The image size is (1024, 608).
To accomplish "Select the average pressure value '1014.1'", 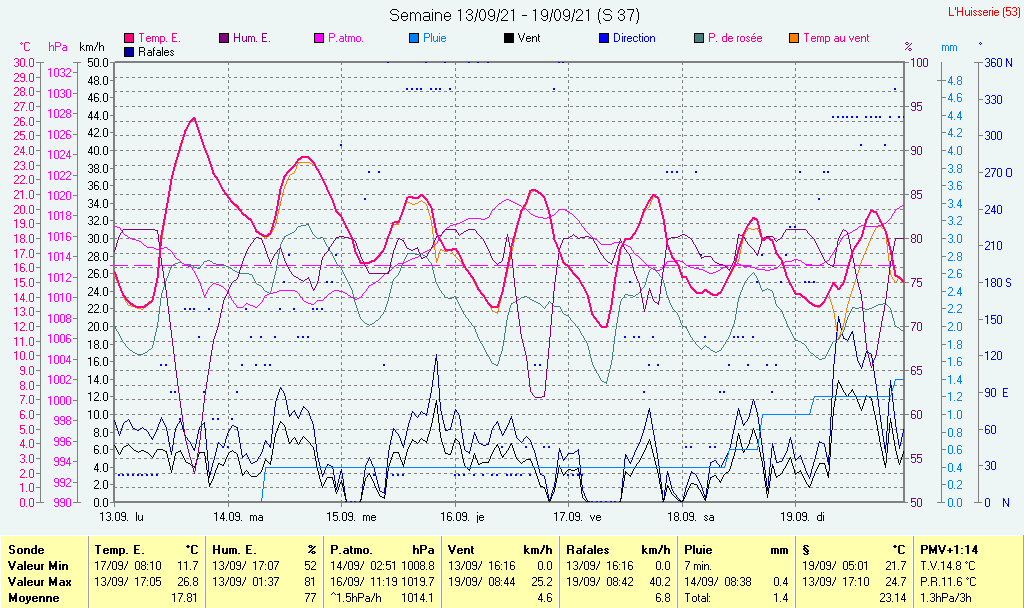I will 418,598.
